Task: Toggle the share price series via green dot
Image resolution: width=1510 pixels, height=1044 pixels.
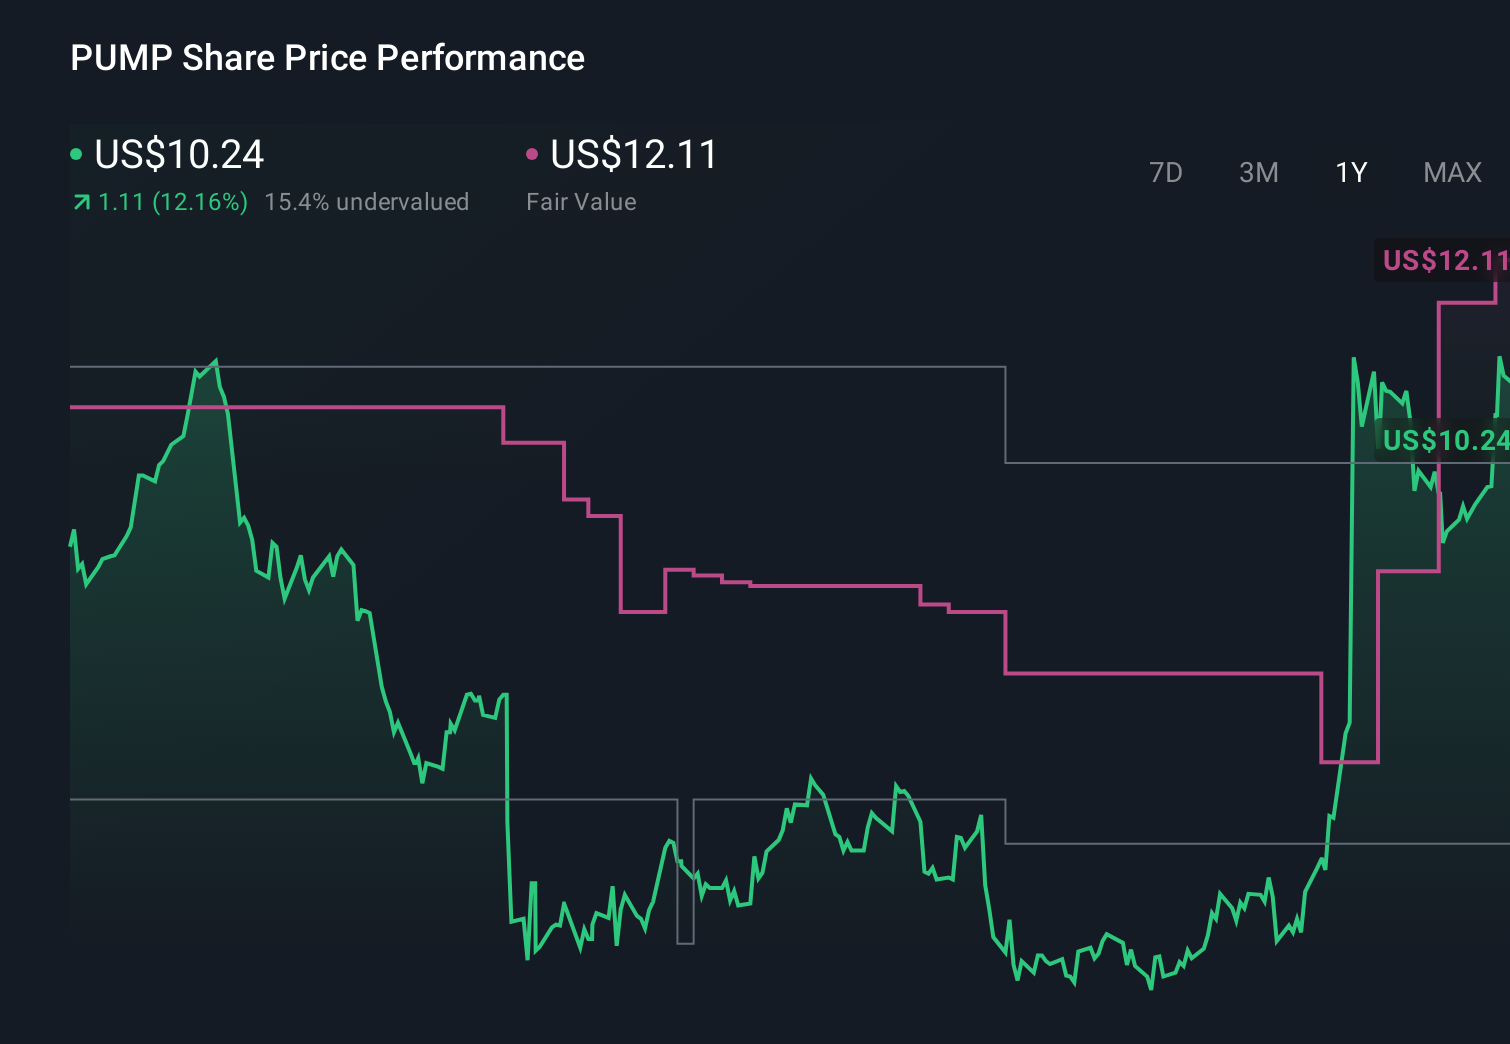Action: coord(76,153)
